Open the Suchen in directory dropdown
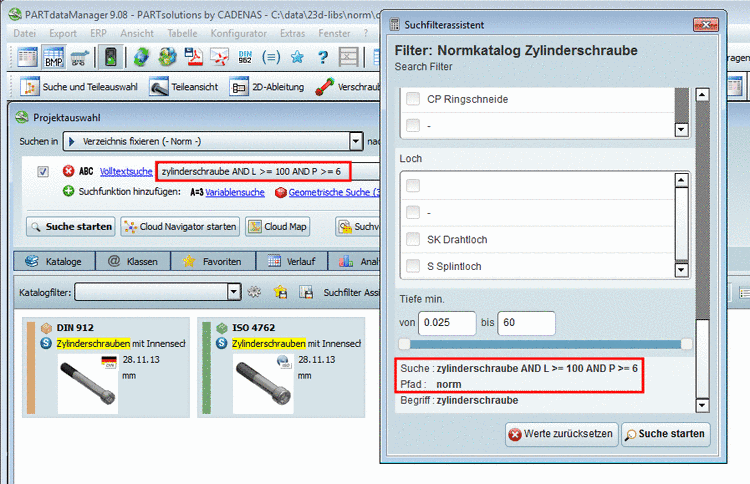Image resolution: width=750 pixels, height=484 pixels. click(355, 142)
